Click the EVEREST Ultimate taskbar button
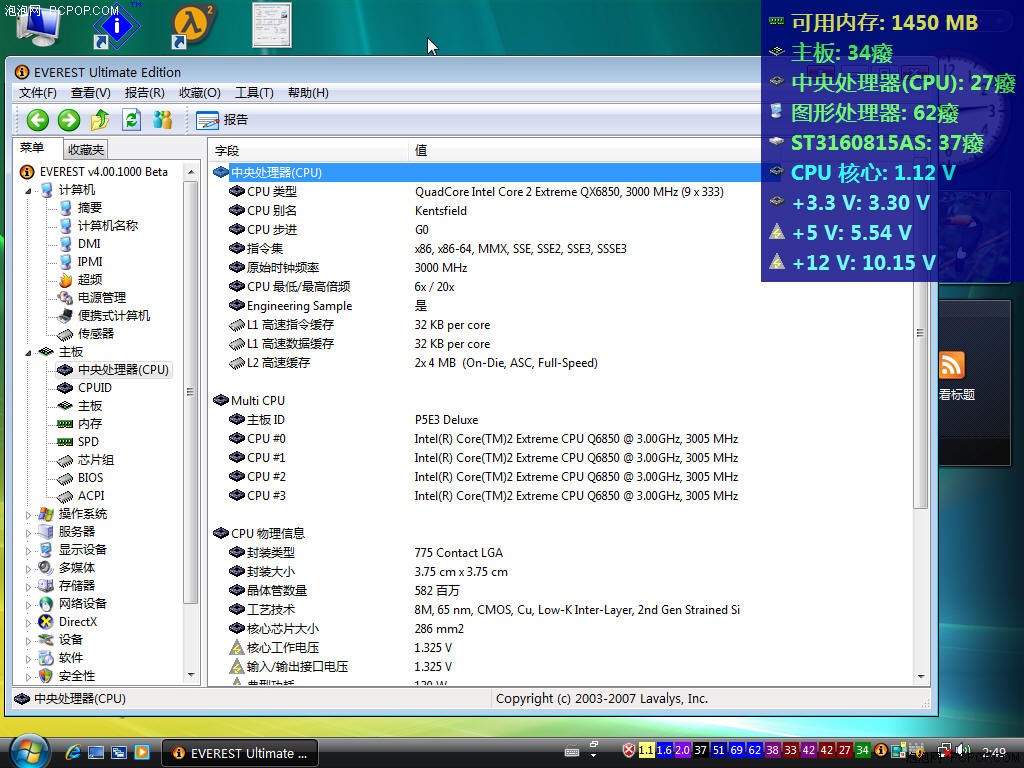 [x=240, y=753]
